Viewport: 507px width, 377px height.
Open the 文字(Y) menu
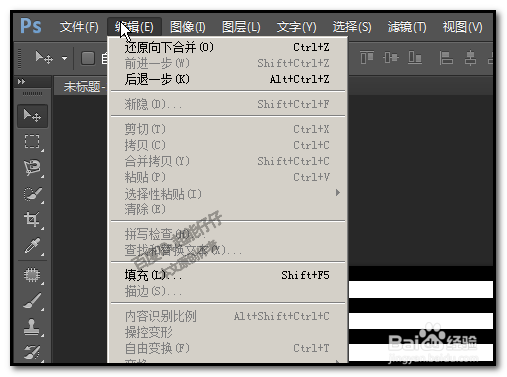(x=296, y=27)
